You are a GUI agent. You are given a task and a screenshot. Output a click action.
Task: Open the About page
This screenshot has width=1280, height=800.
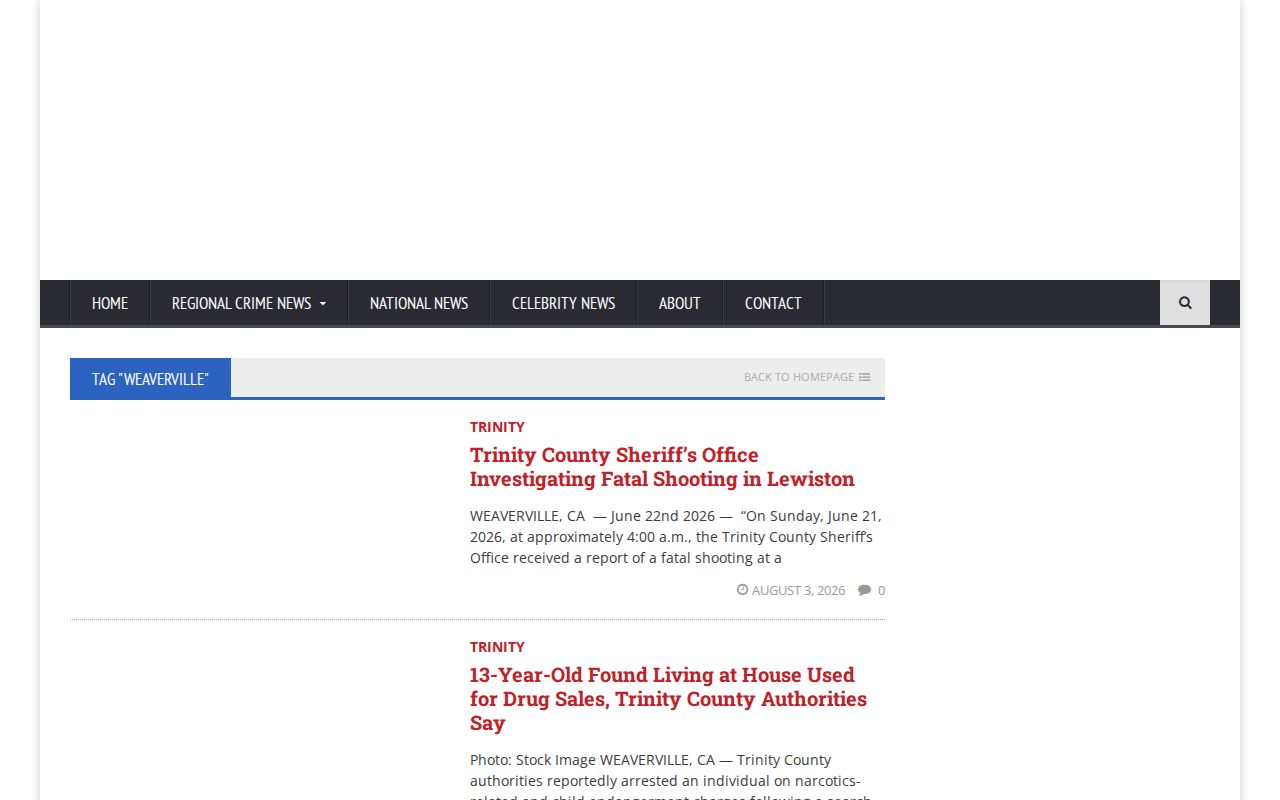(x=679, y=303)
